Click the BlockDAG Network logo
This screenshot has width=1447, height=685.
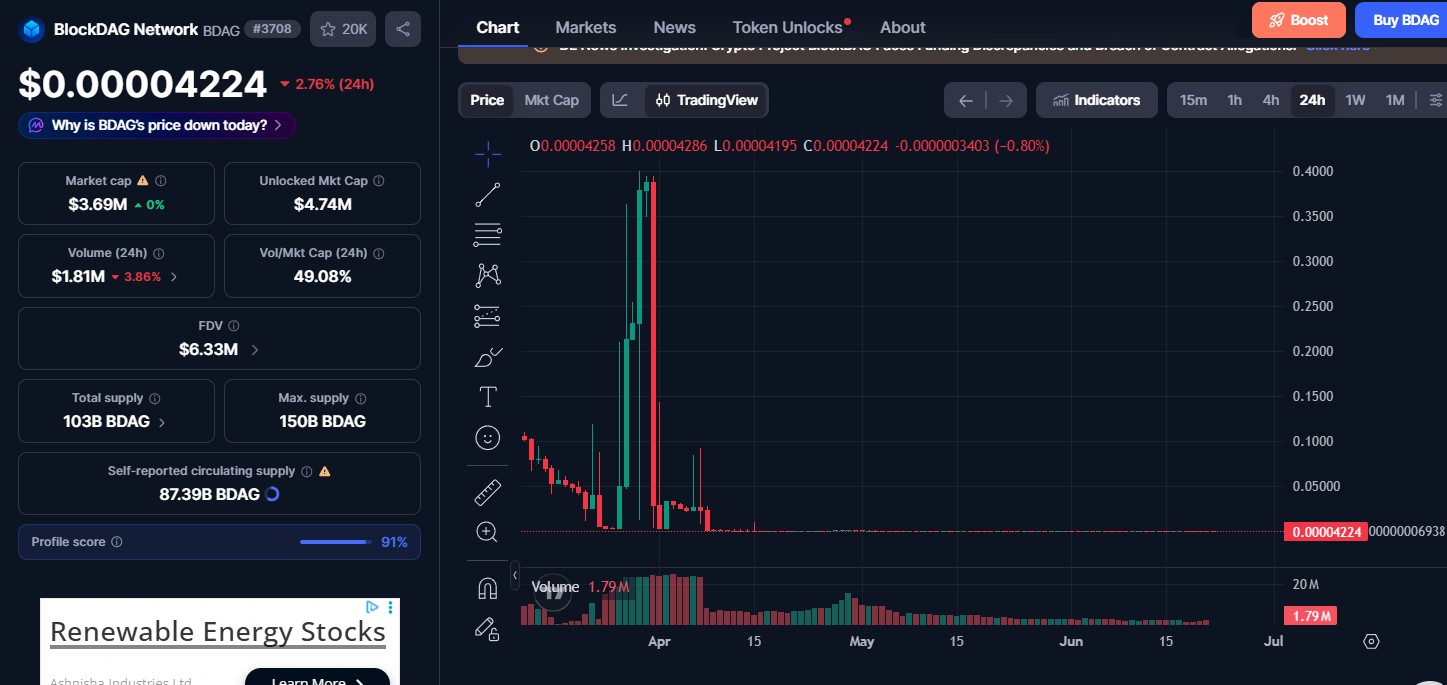point(32,29)
